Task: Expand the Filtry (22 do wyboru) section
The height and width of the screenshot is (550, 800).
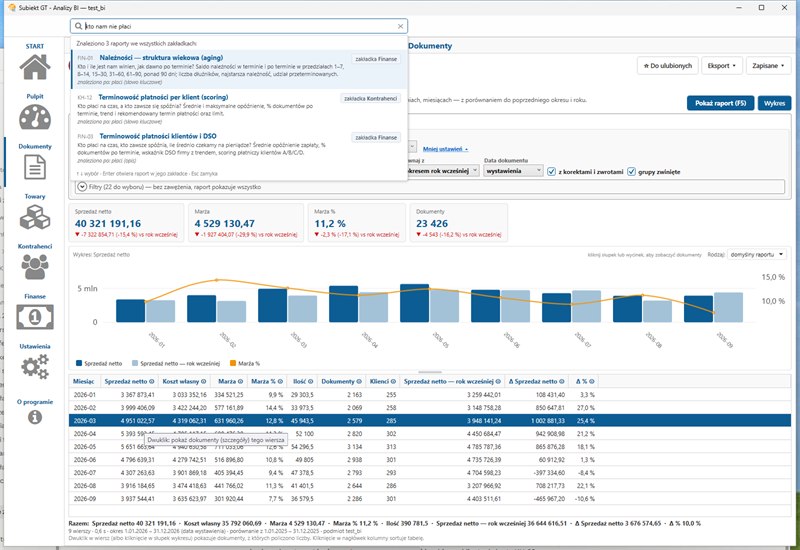Action: [82, 187]
